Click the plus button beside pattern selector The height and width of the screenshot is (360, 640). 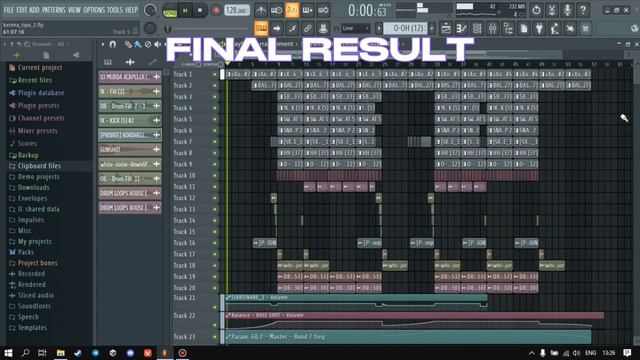(x=432, y=28)
